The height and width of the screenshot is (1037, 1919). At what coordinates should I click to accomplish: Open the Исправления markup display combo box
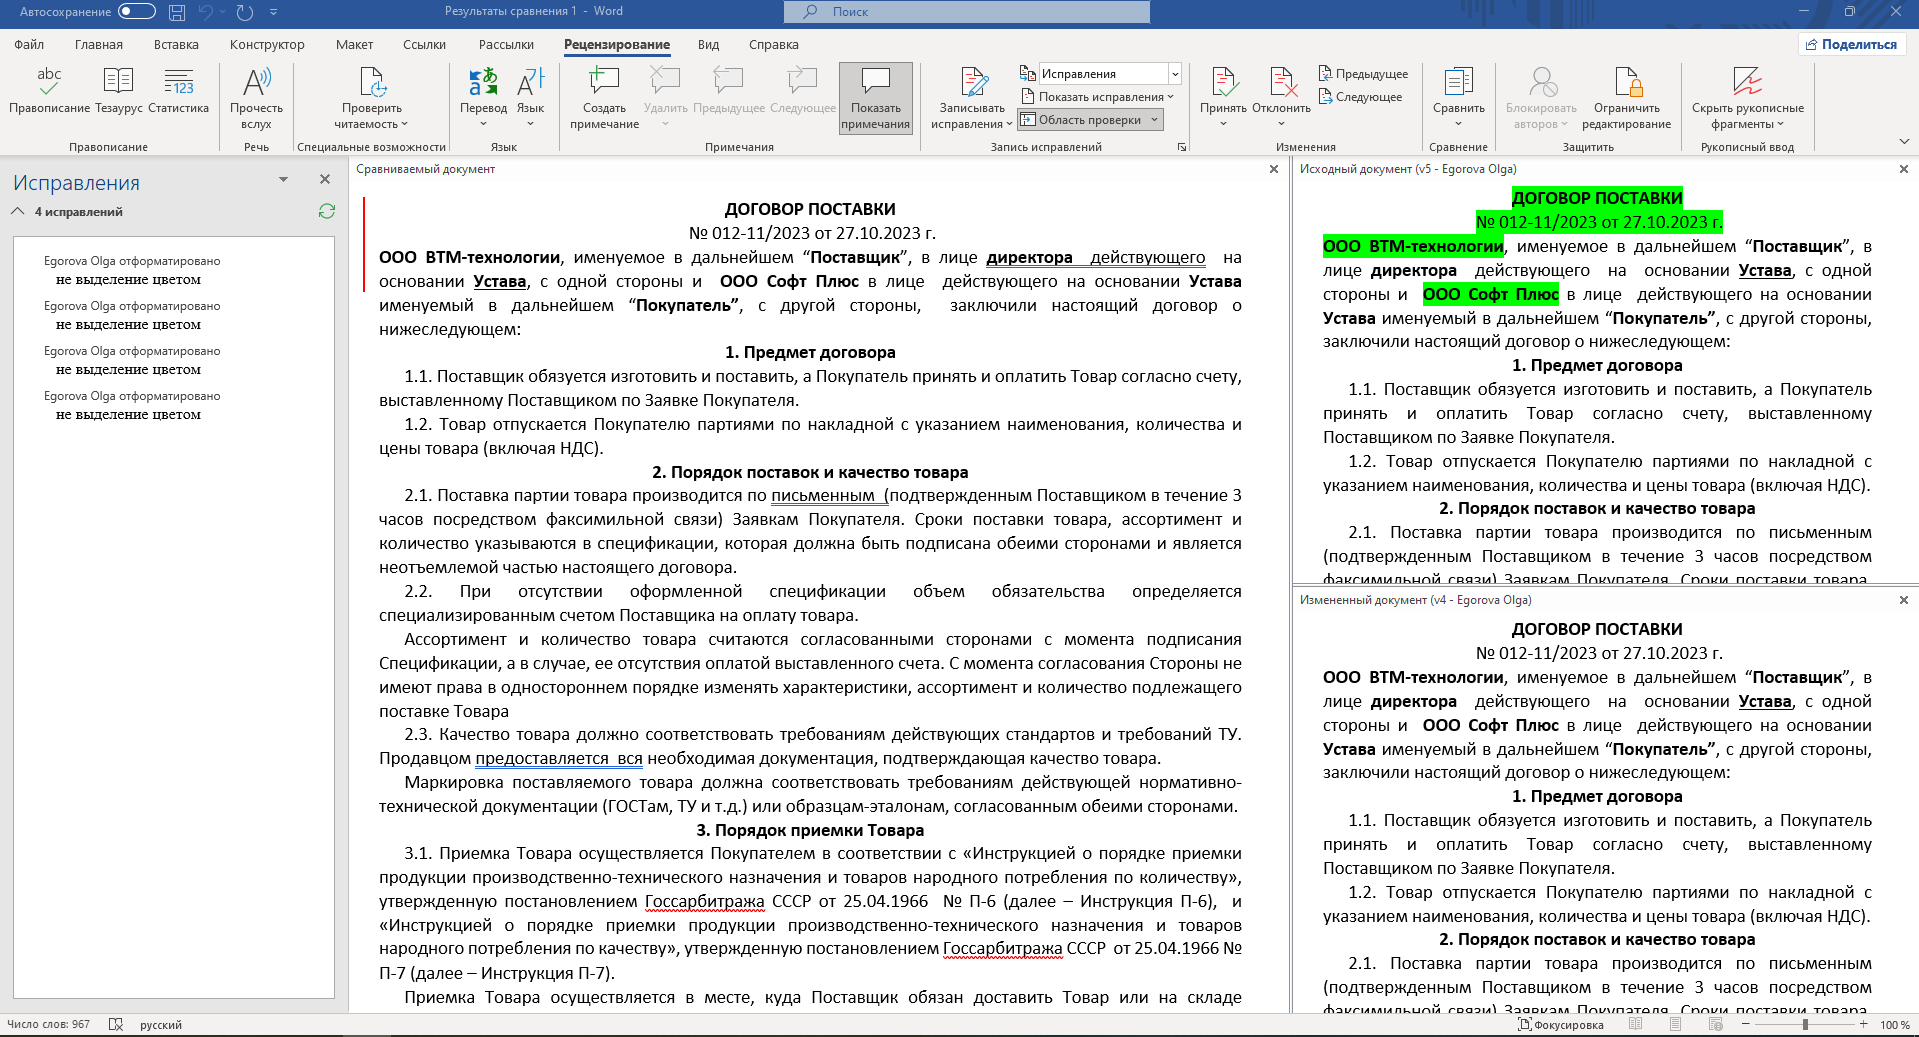(1109, 74)
